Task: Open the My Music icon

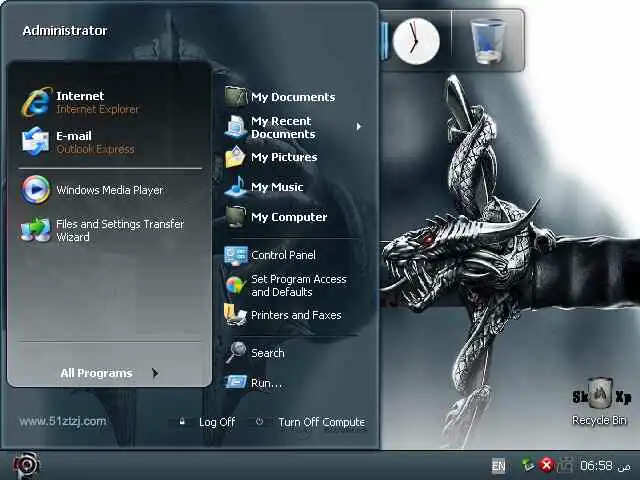Action: 236,187
